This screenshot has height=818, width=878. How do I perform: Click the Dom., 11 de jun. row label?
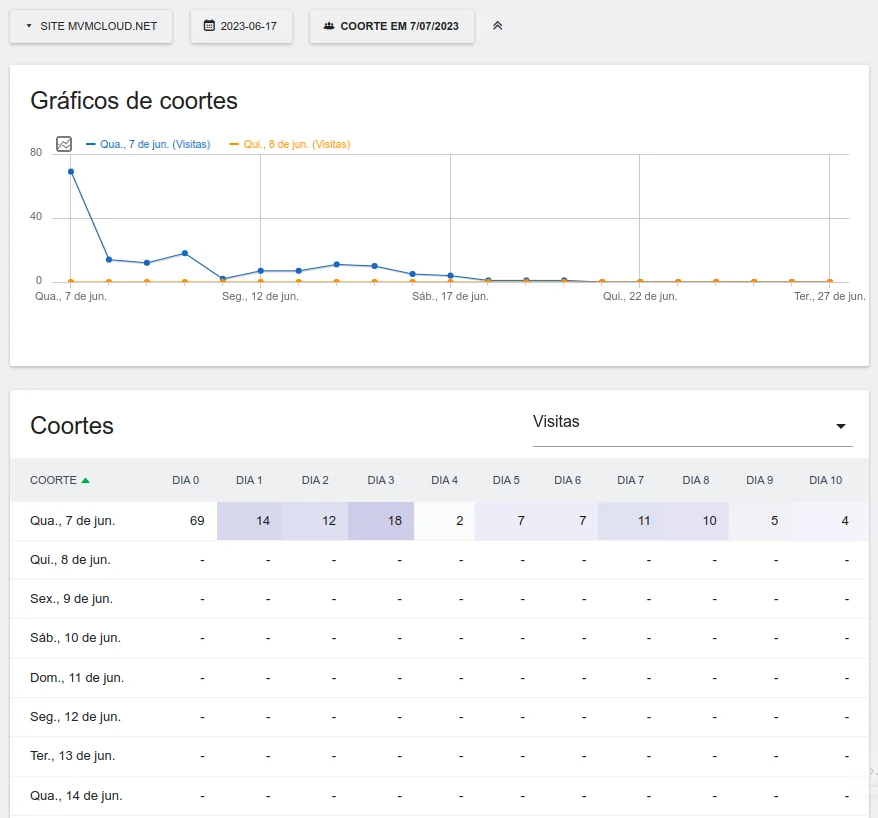pyautogui.click(x=77, y=678)
